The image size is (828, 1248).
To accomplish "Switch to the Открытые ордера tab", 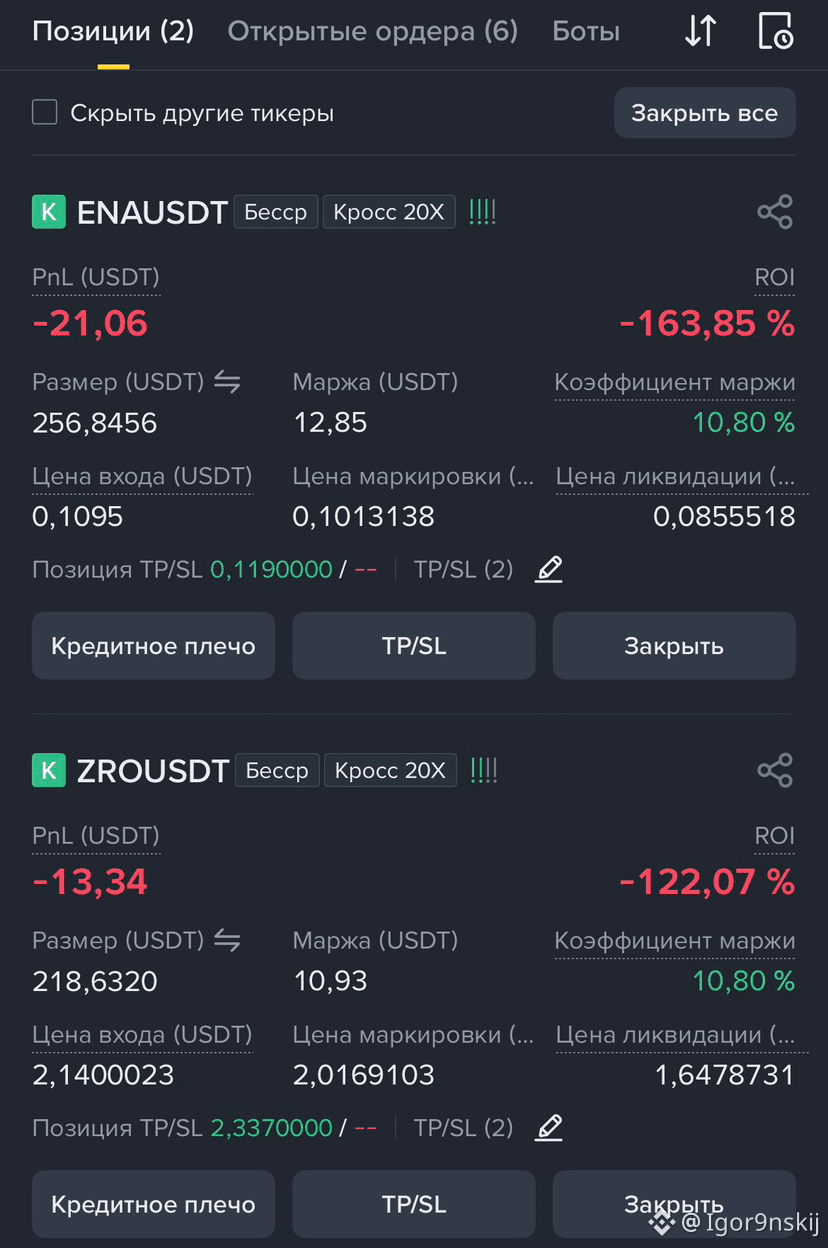I will click(373, 31).
